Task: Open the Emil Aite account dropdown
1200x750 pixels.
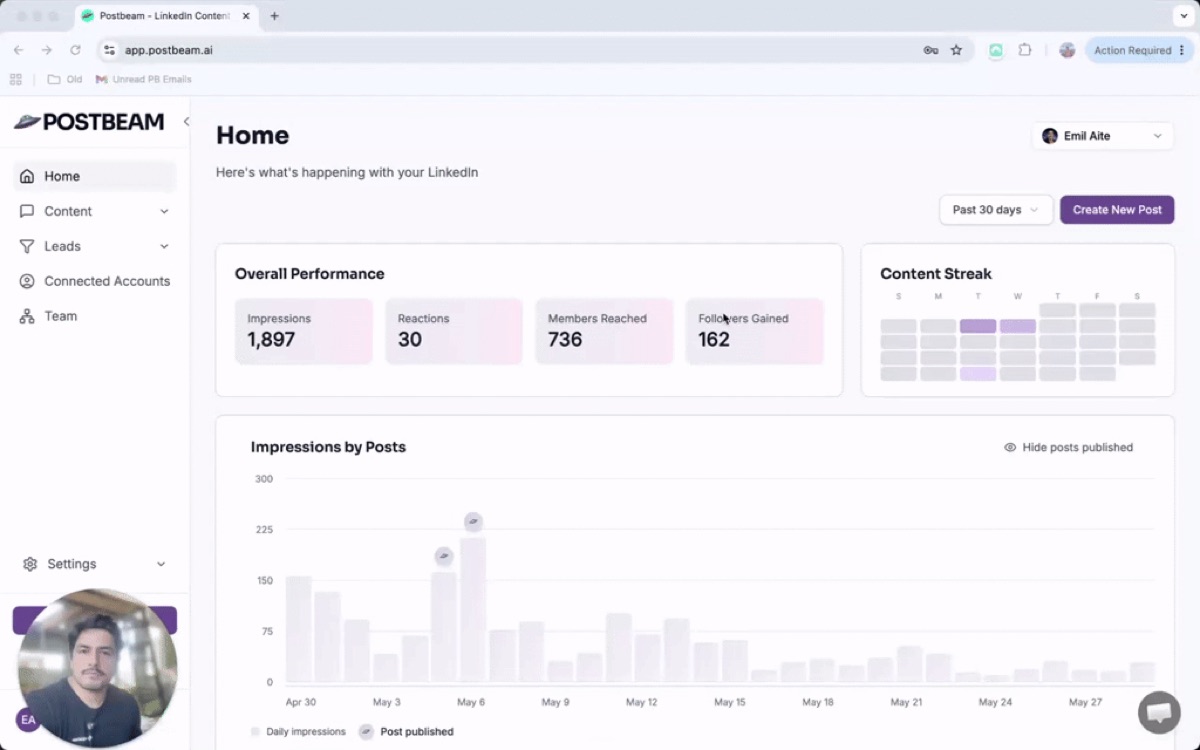Action: (x=1103, y=136)
